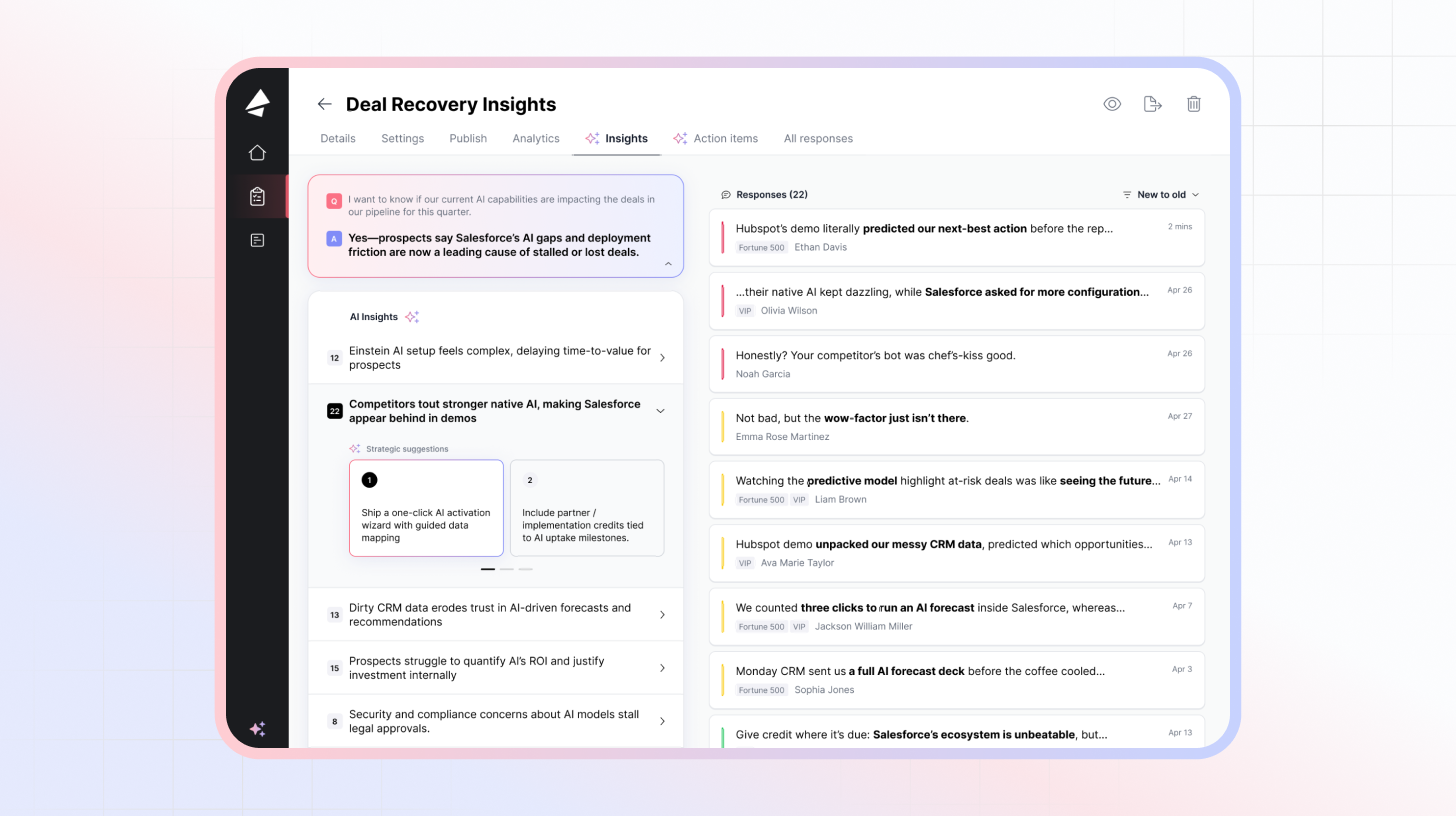
Task: Collapse the Q&A summary card chevron
Action: [x=668, y=264]
